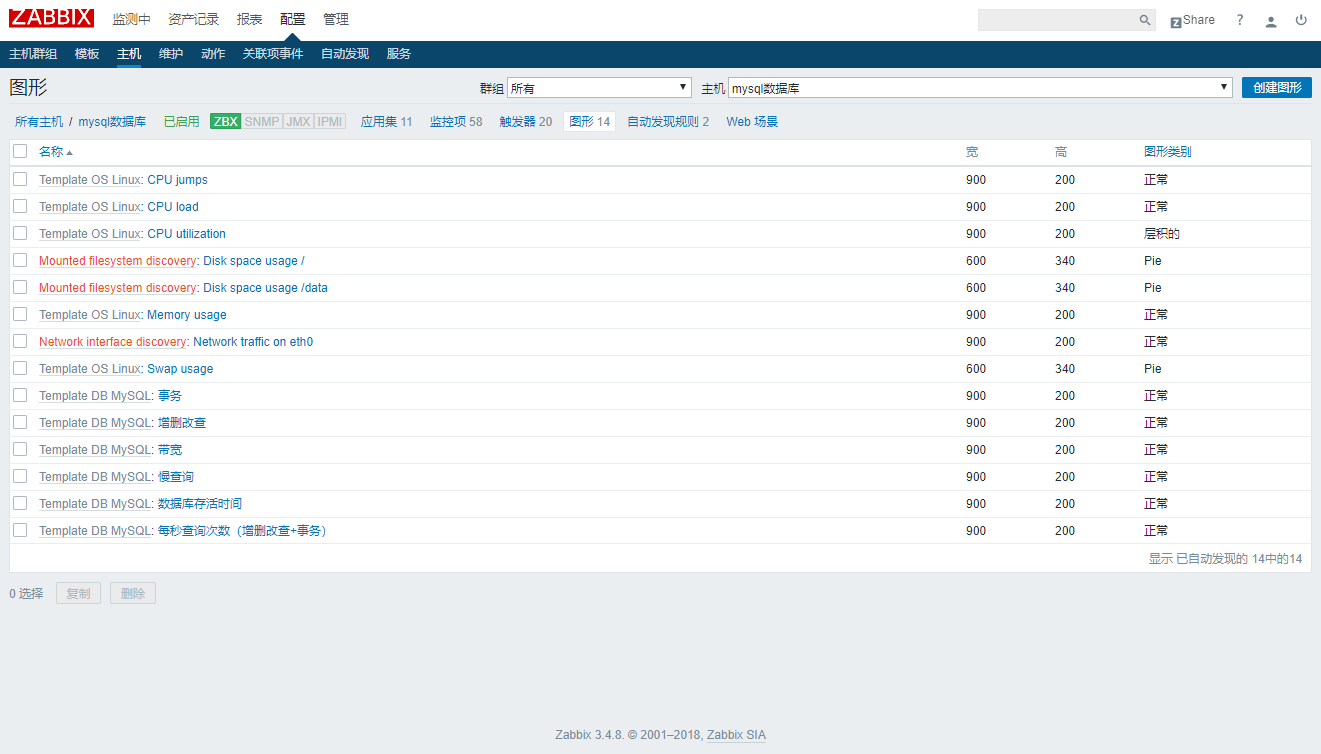Open the 配置 top menu
Viewport: 1321px width, 754px height.
coord(293,20)
